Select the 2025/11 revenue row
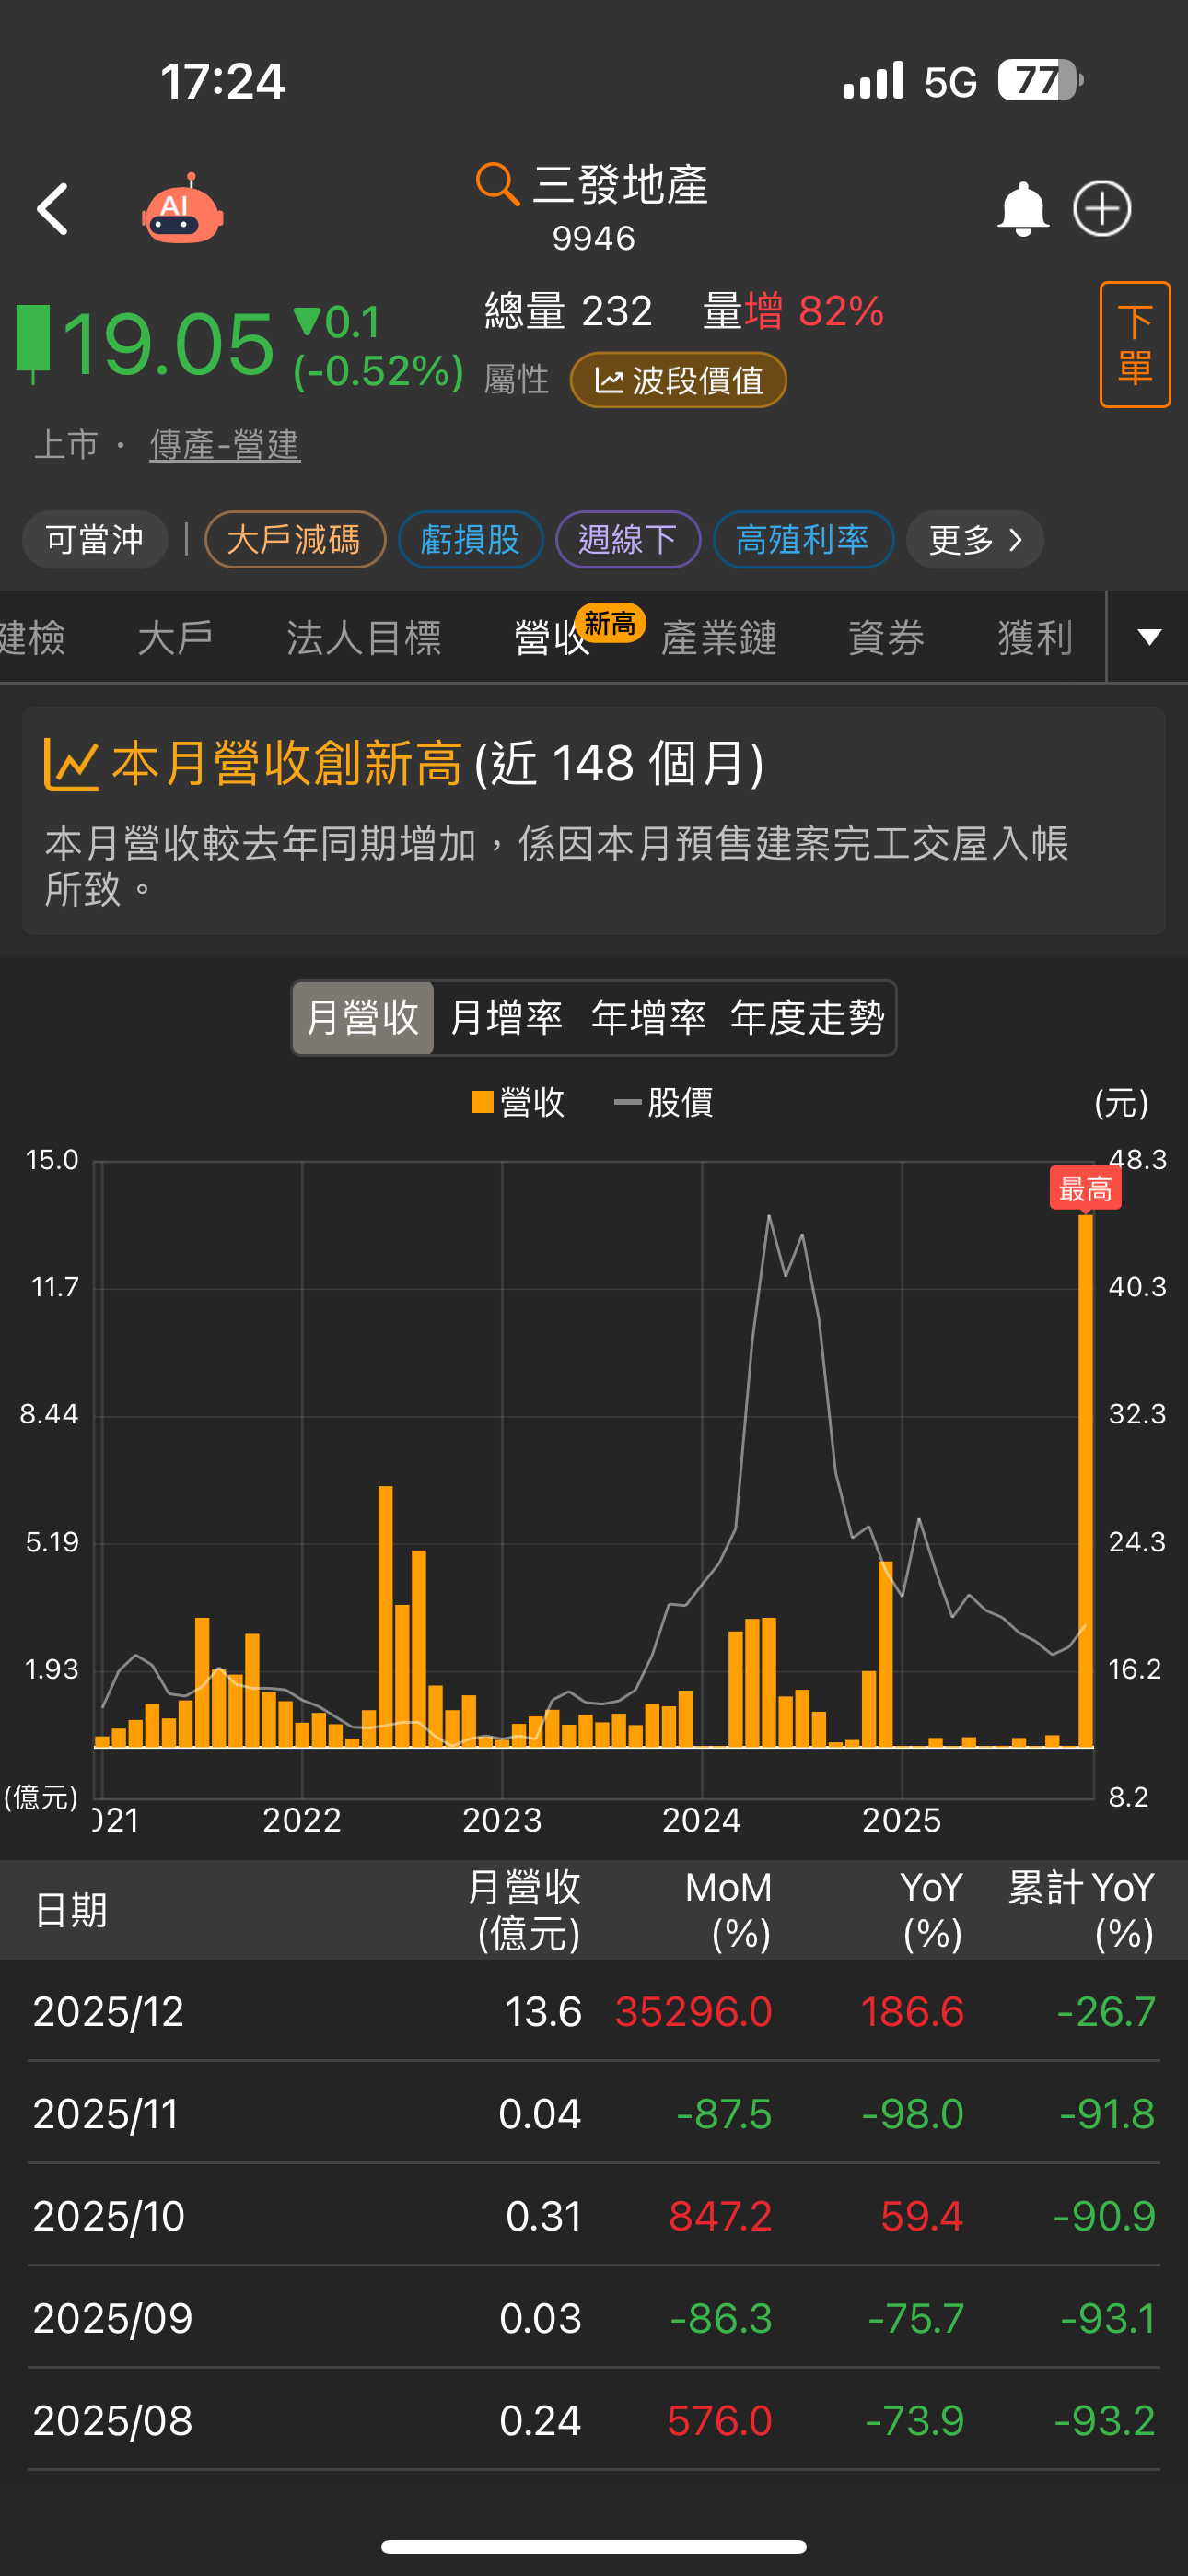This screenshot has width=1188, height=2576. (594, 2114)
